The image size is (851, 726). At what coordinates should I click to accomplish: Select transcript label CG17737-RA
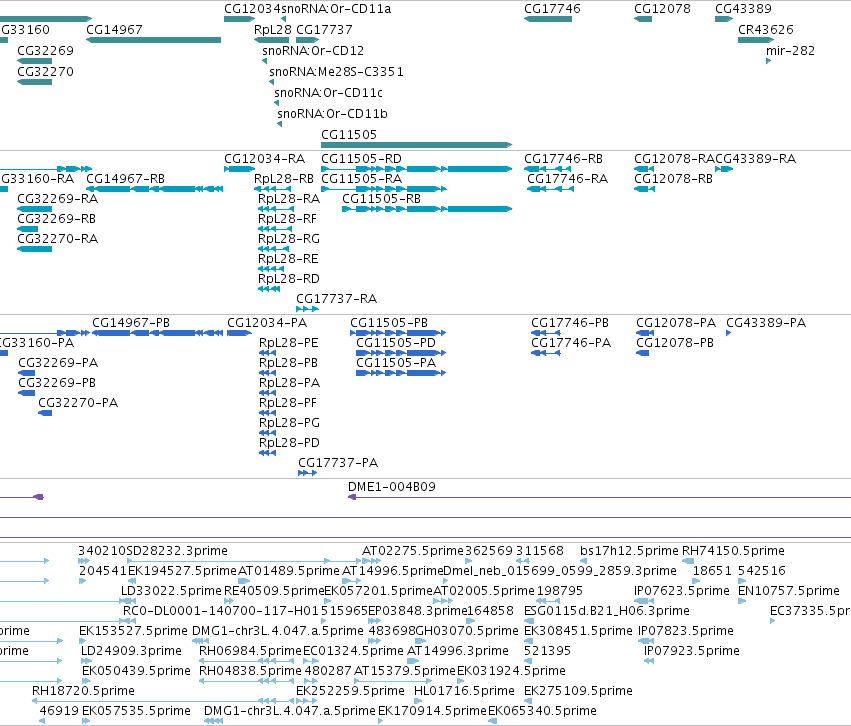click(336, 299)
